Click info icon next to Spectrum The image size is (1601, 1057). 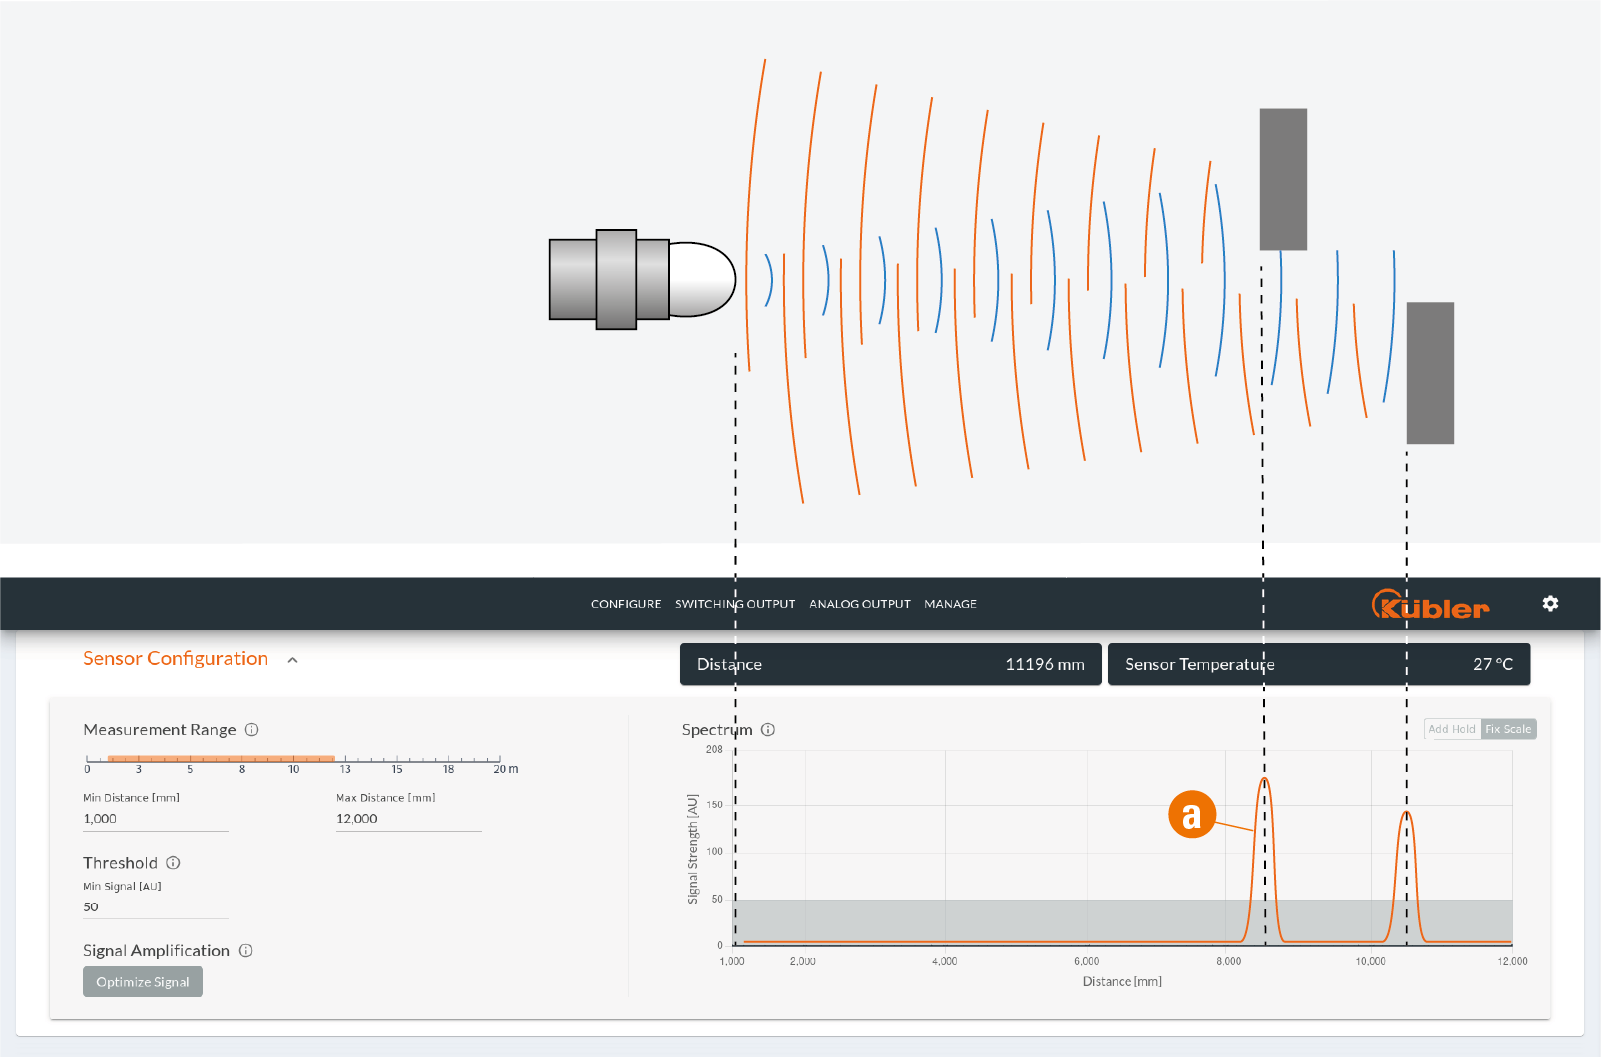point(768,730)
